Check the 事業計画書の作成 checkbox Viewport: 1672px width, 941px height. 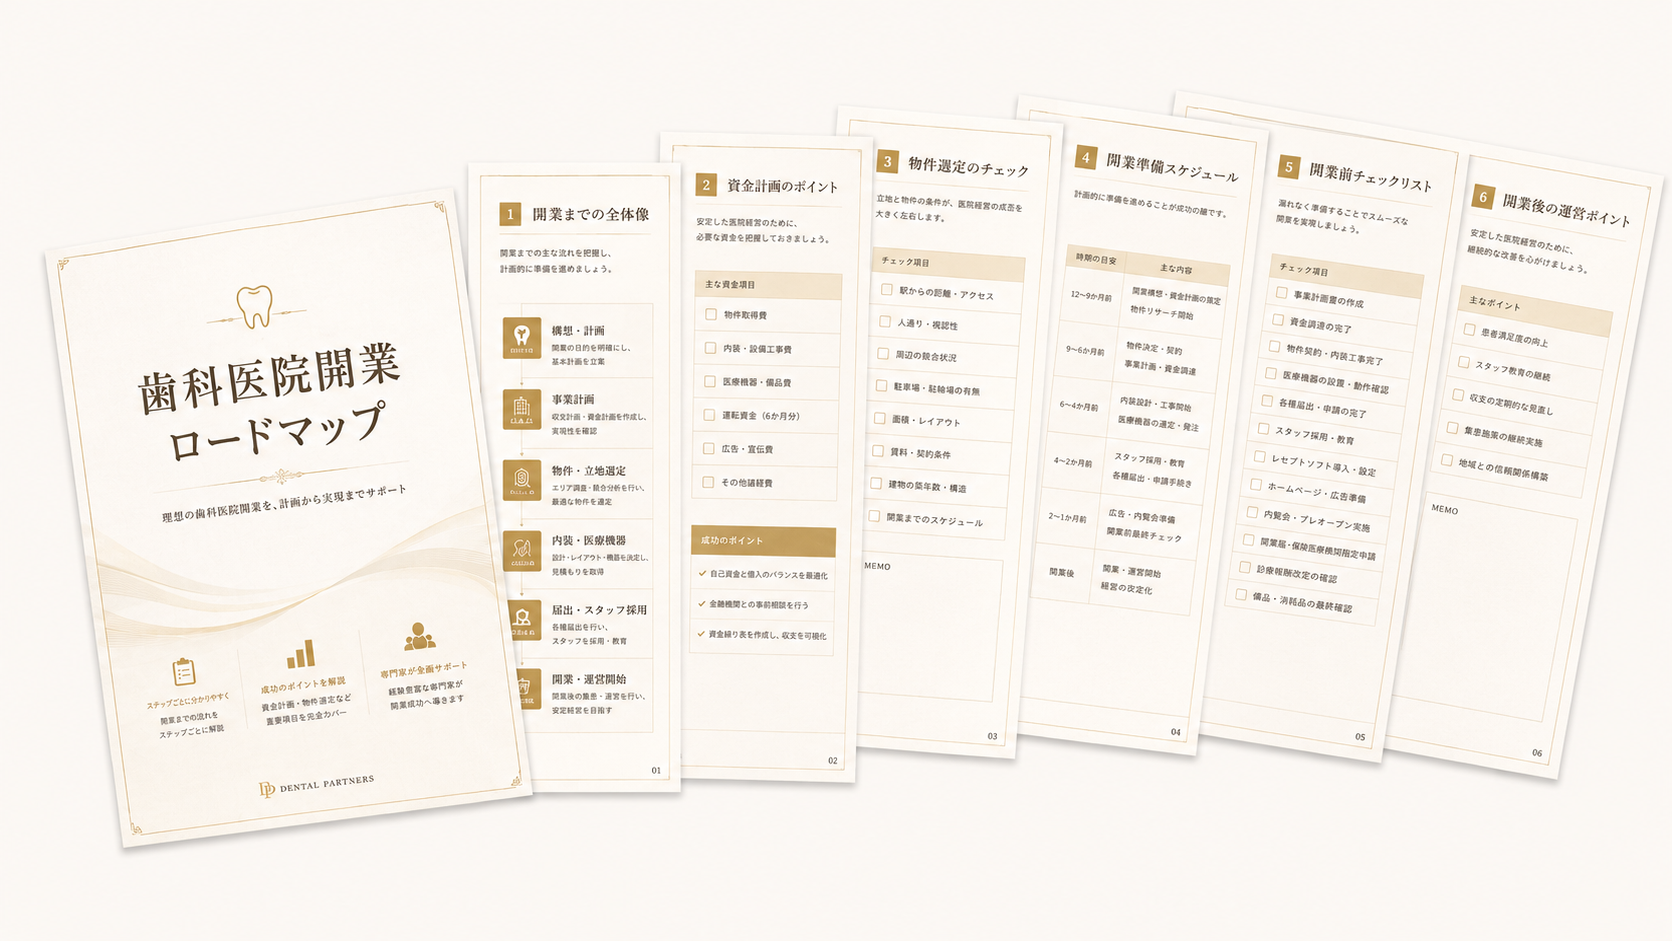pyautogui.click(x=1281, y=293)
